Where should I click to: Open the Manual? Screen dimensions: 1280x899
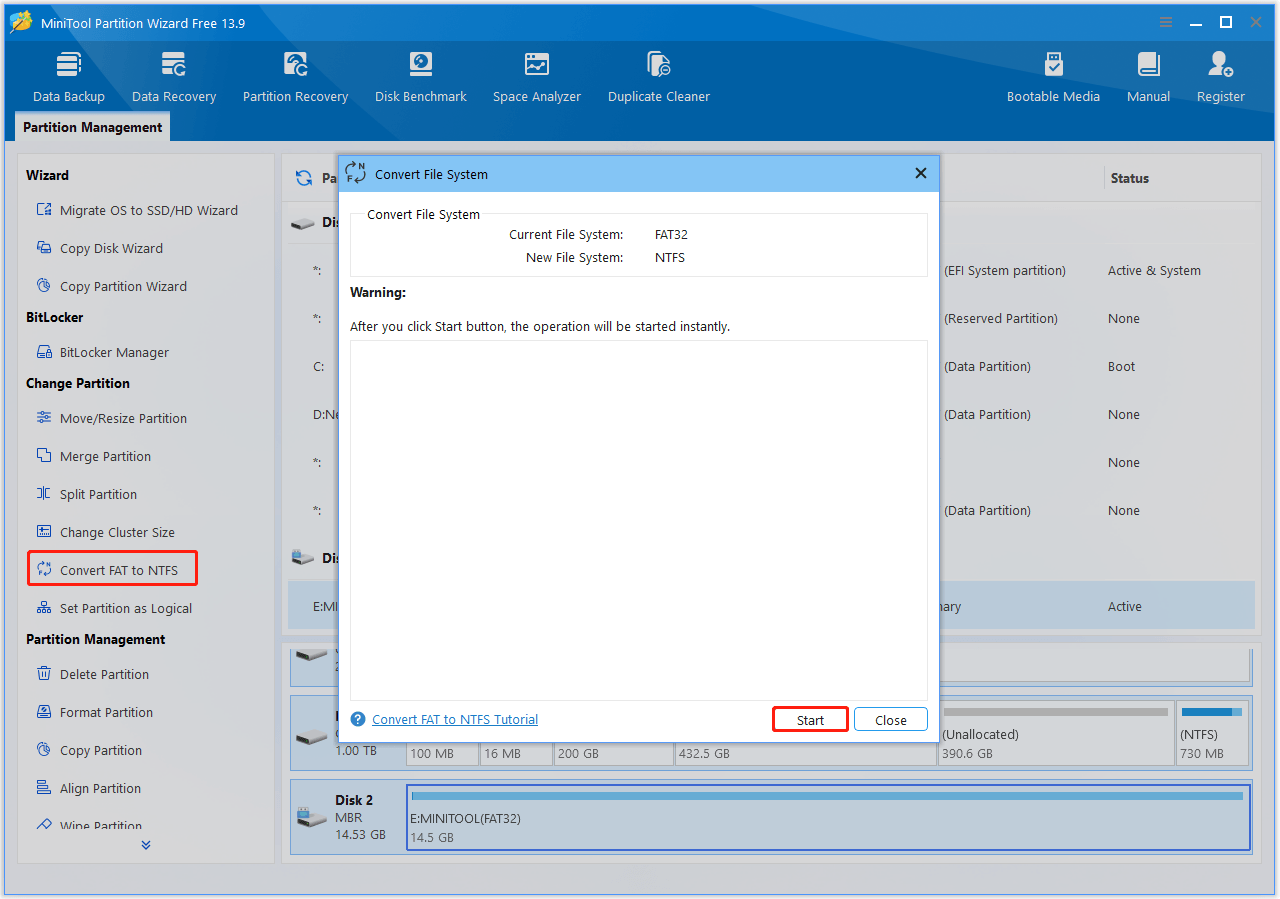[1148, 78]
